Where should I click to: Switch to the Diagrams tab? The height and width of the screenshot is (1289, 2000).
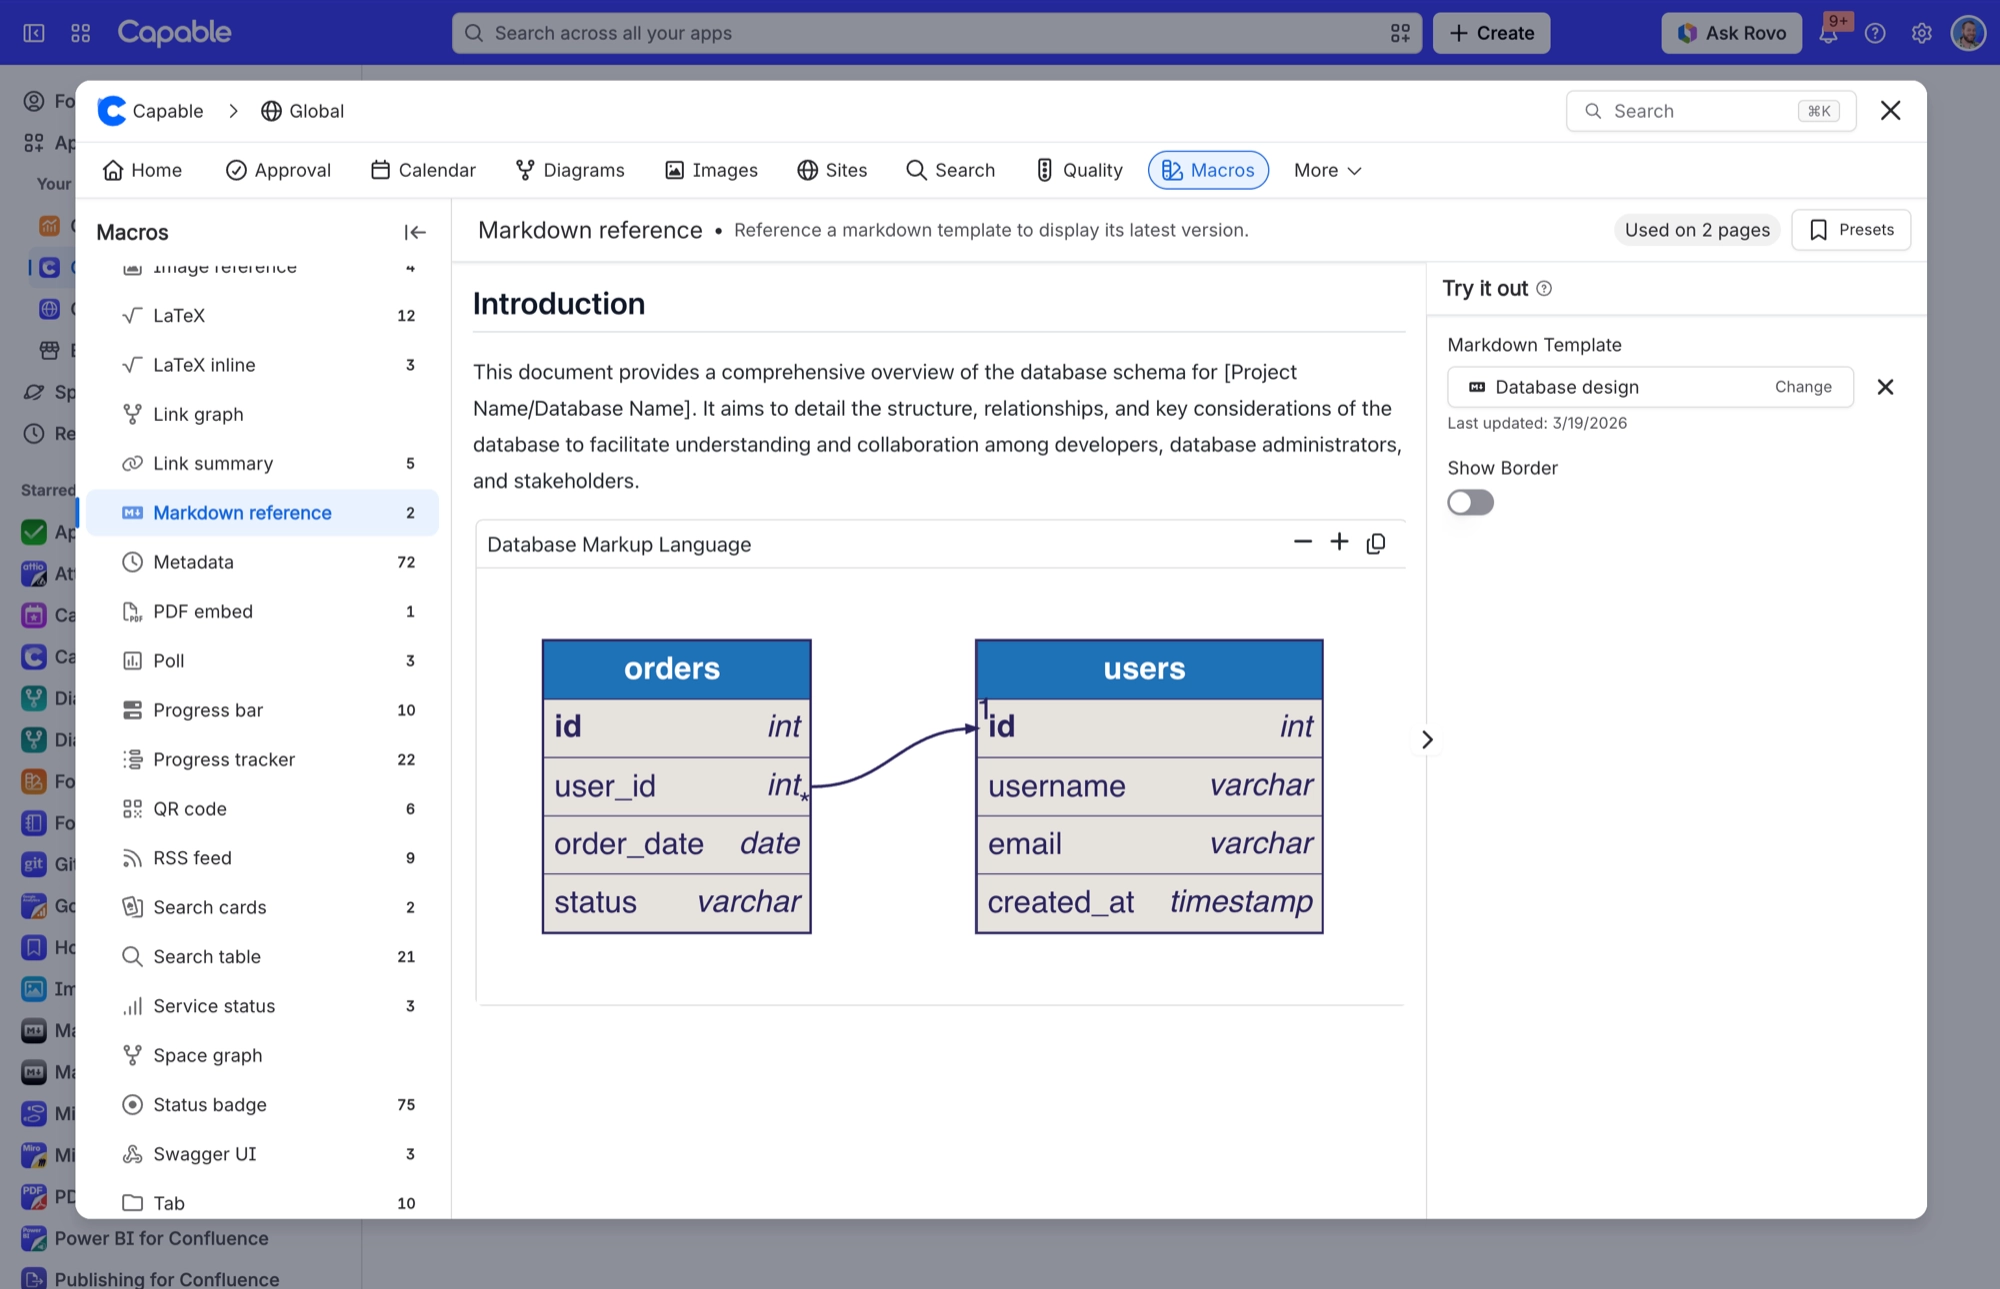(x=570, y=170)
